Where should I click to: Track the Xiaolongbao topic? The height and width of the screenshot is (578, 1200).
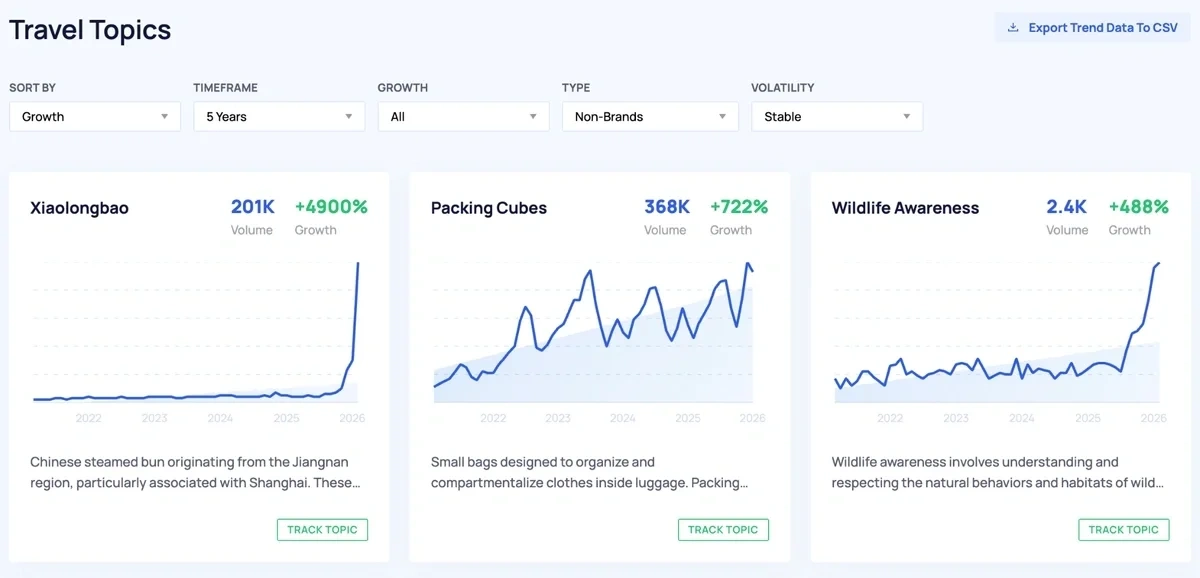coord(322,530)
